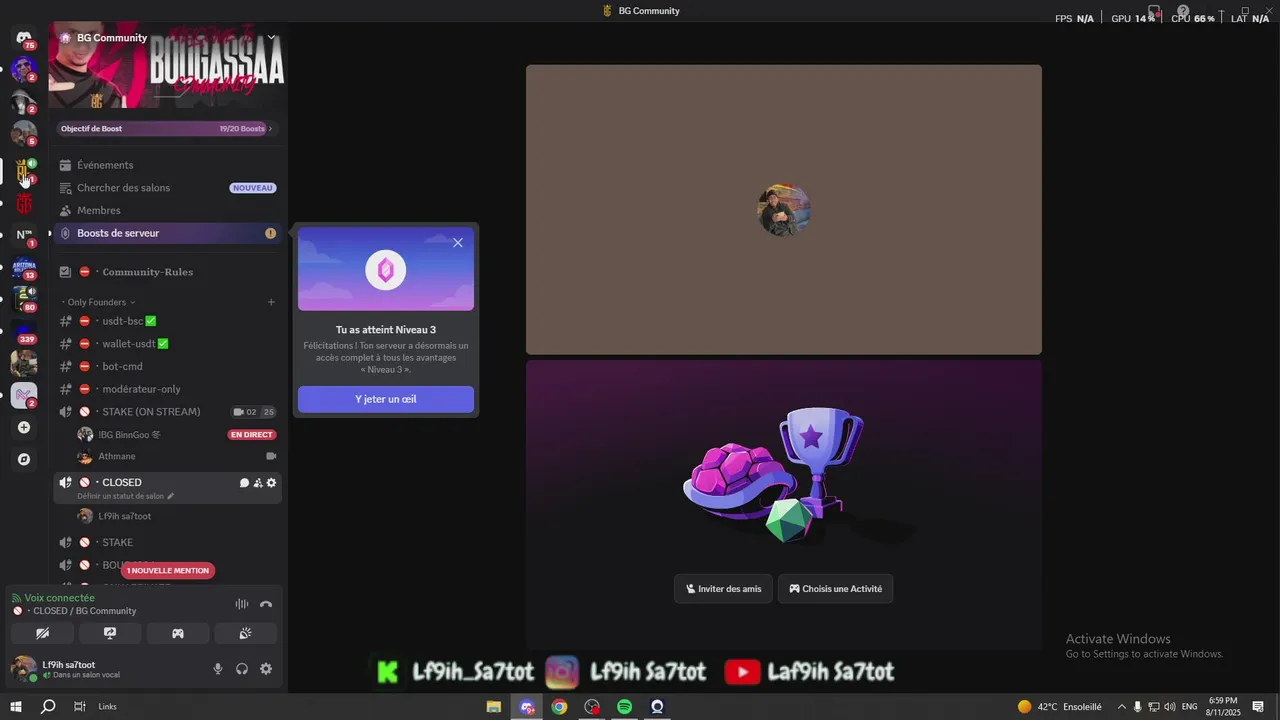Open the Community-Rules channel
Viewport: 1280px width, 720px height.
167,272
